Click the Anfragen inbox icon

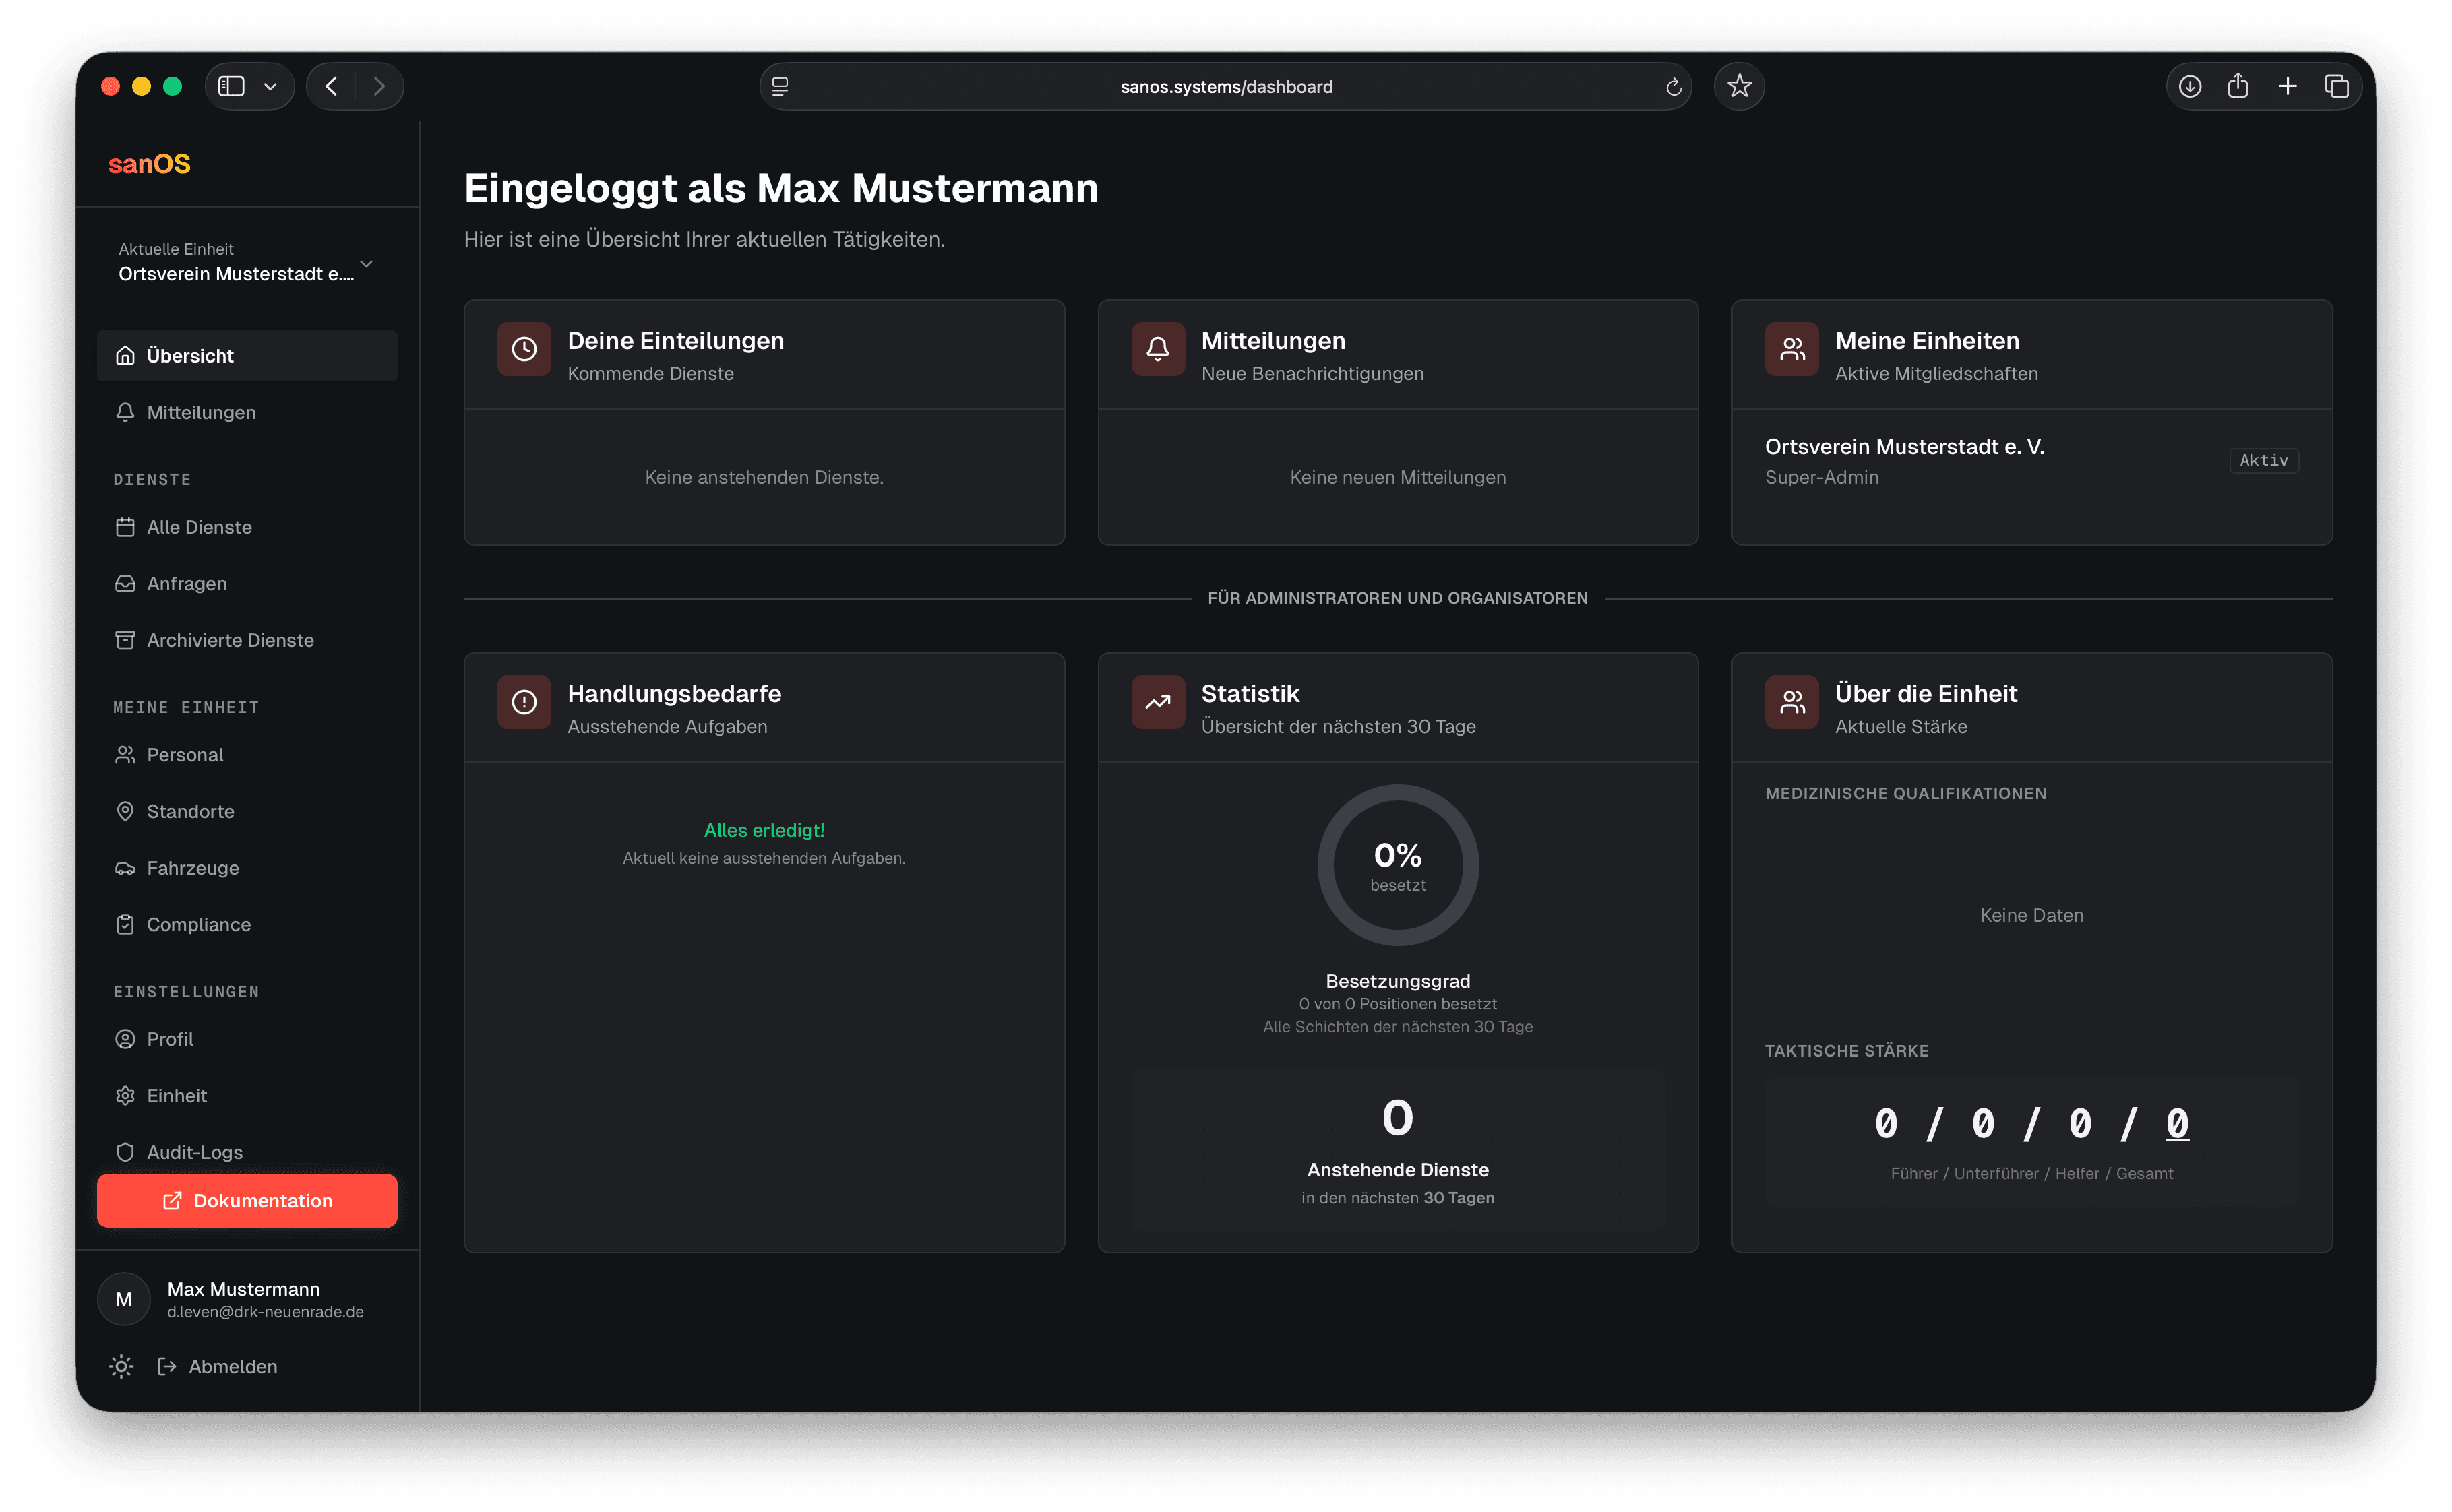[124, 583]
